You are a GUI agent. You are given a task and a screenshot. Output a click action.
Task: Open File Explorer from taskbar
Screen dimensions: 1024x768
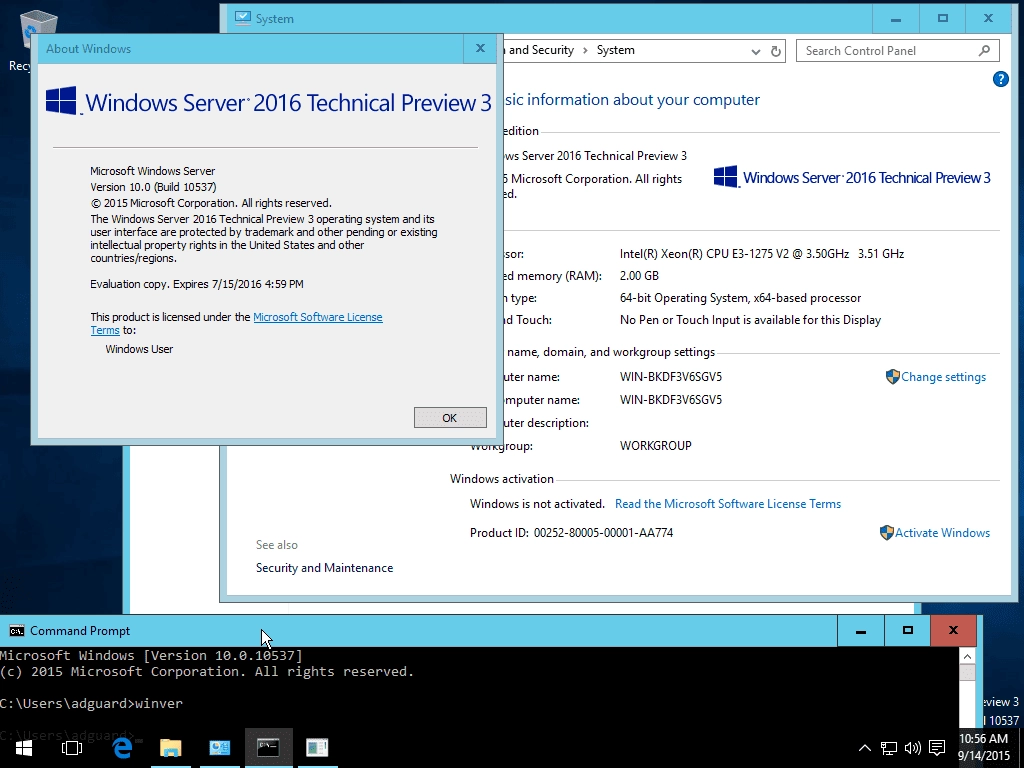[170, 748]
